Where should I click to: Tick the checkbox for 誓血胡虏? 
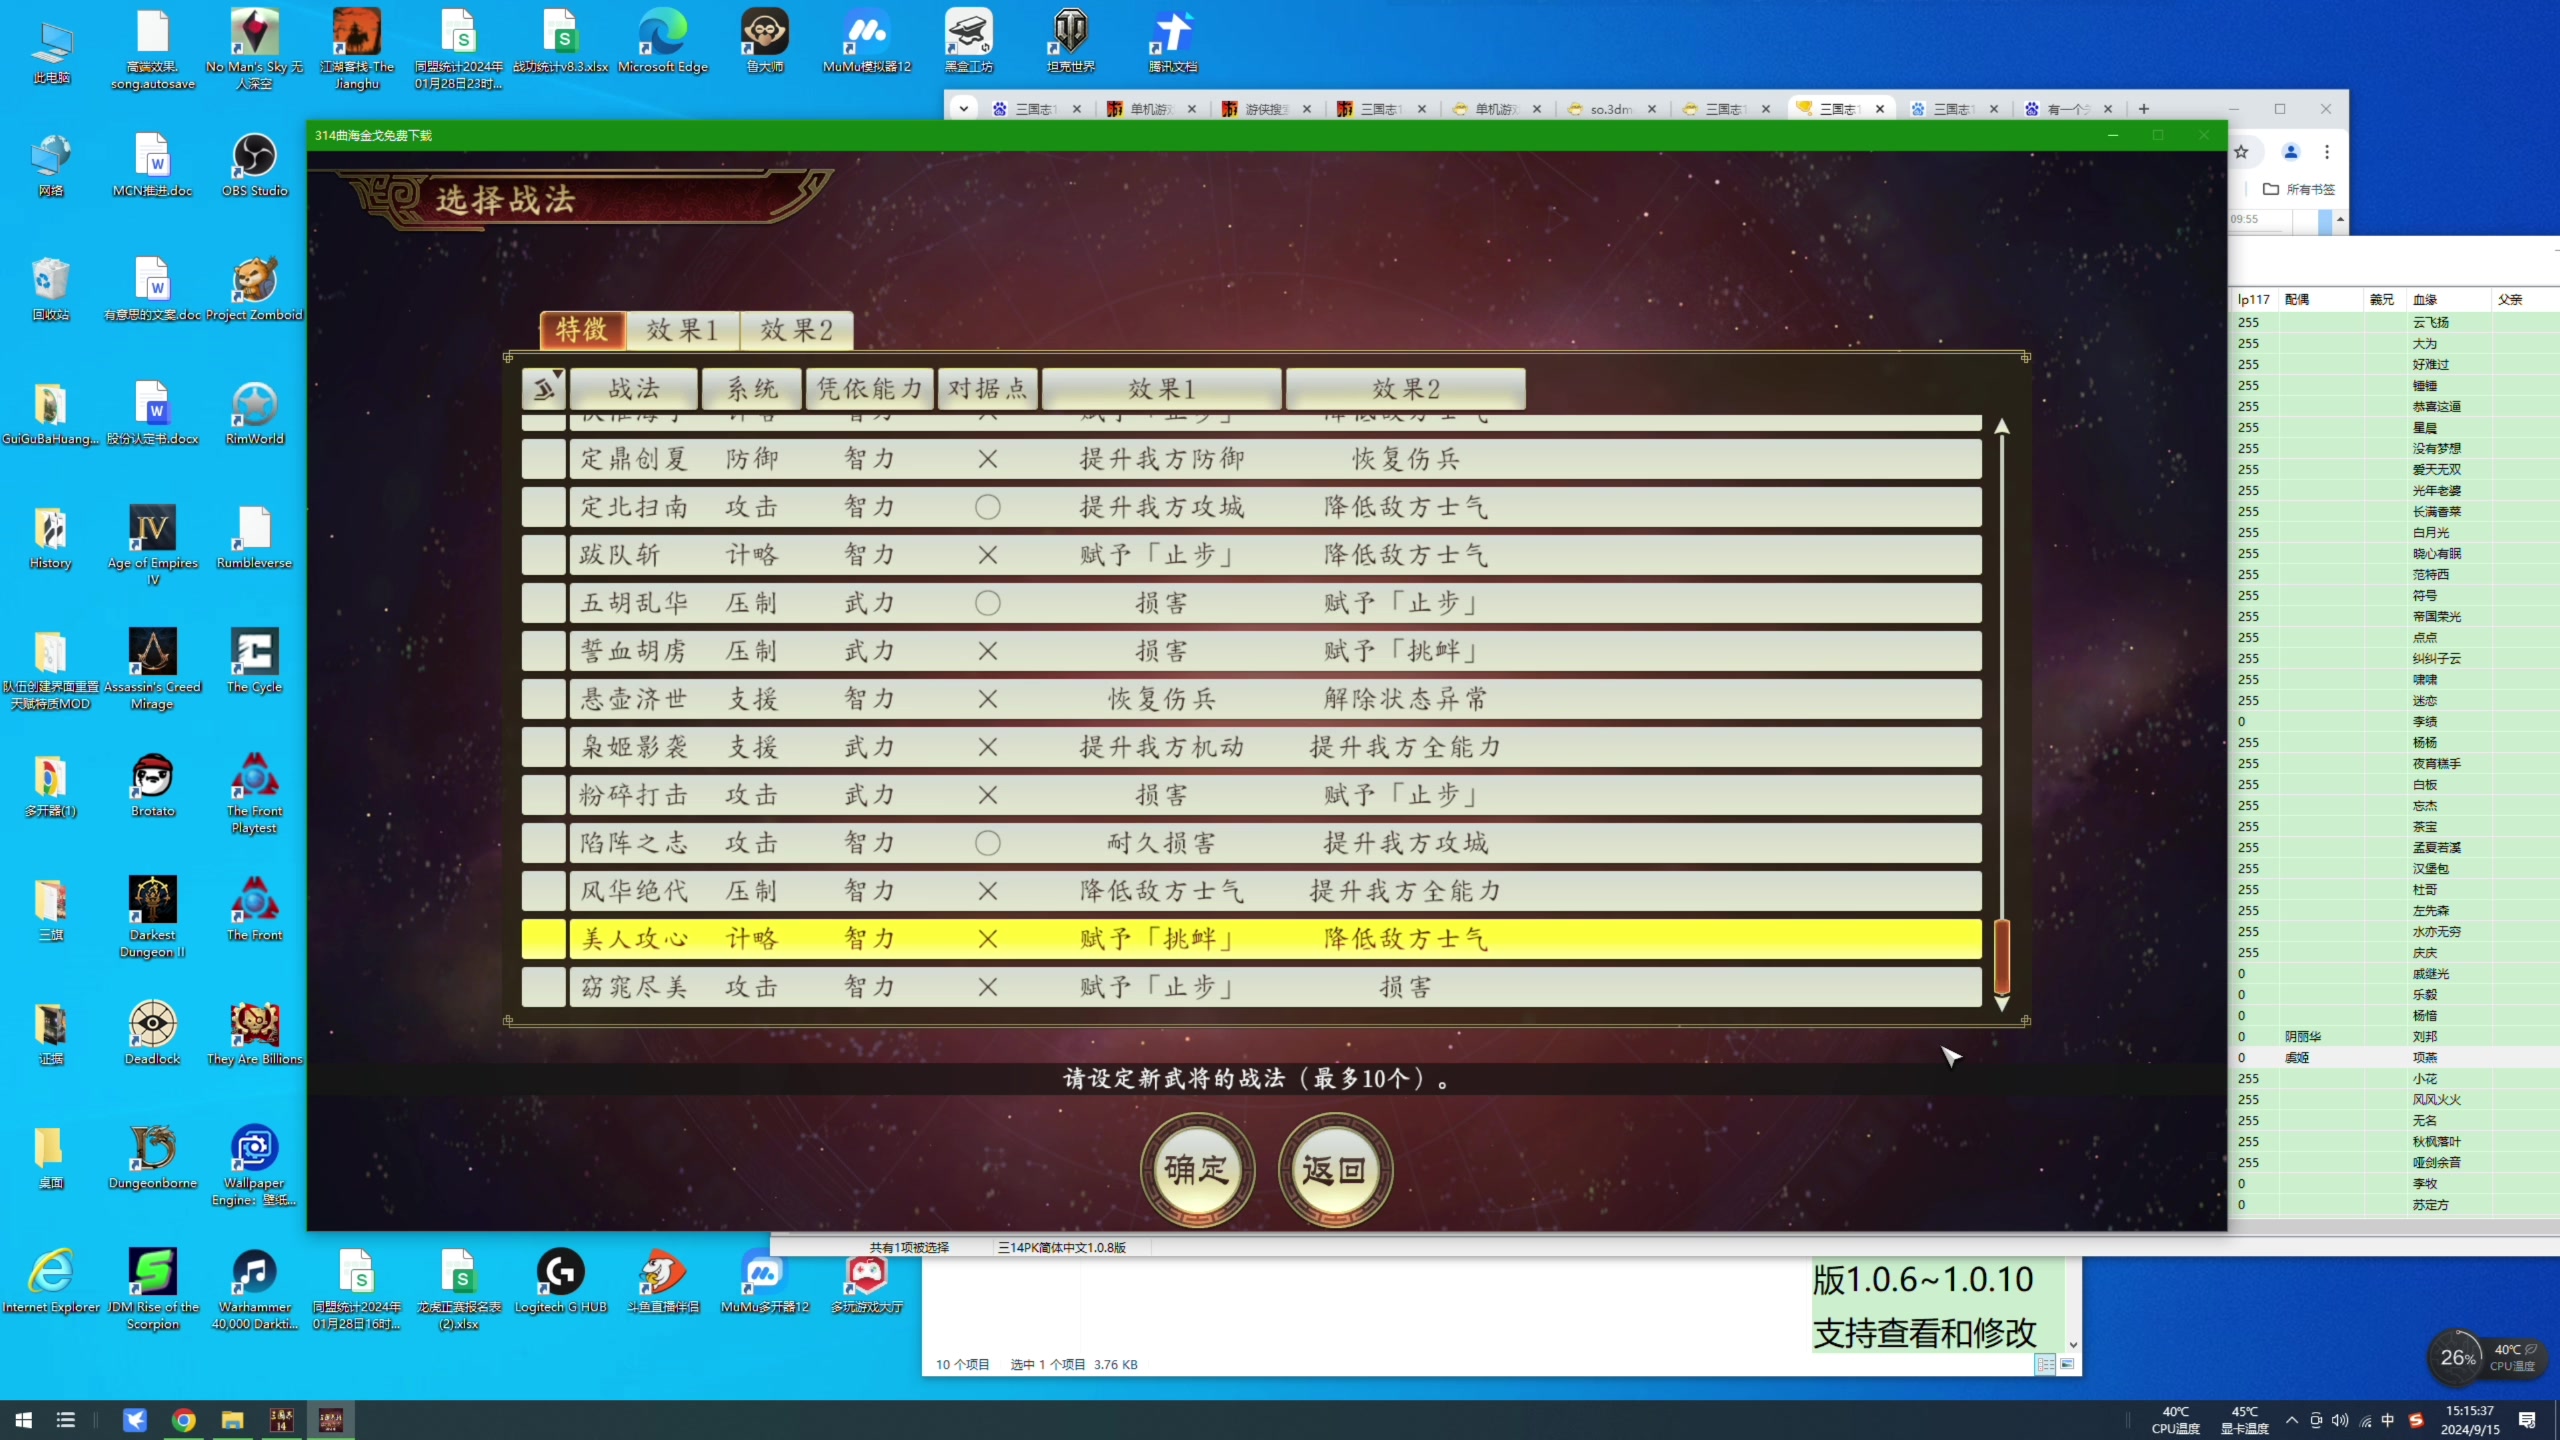[544, 651]
